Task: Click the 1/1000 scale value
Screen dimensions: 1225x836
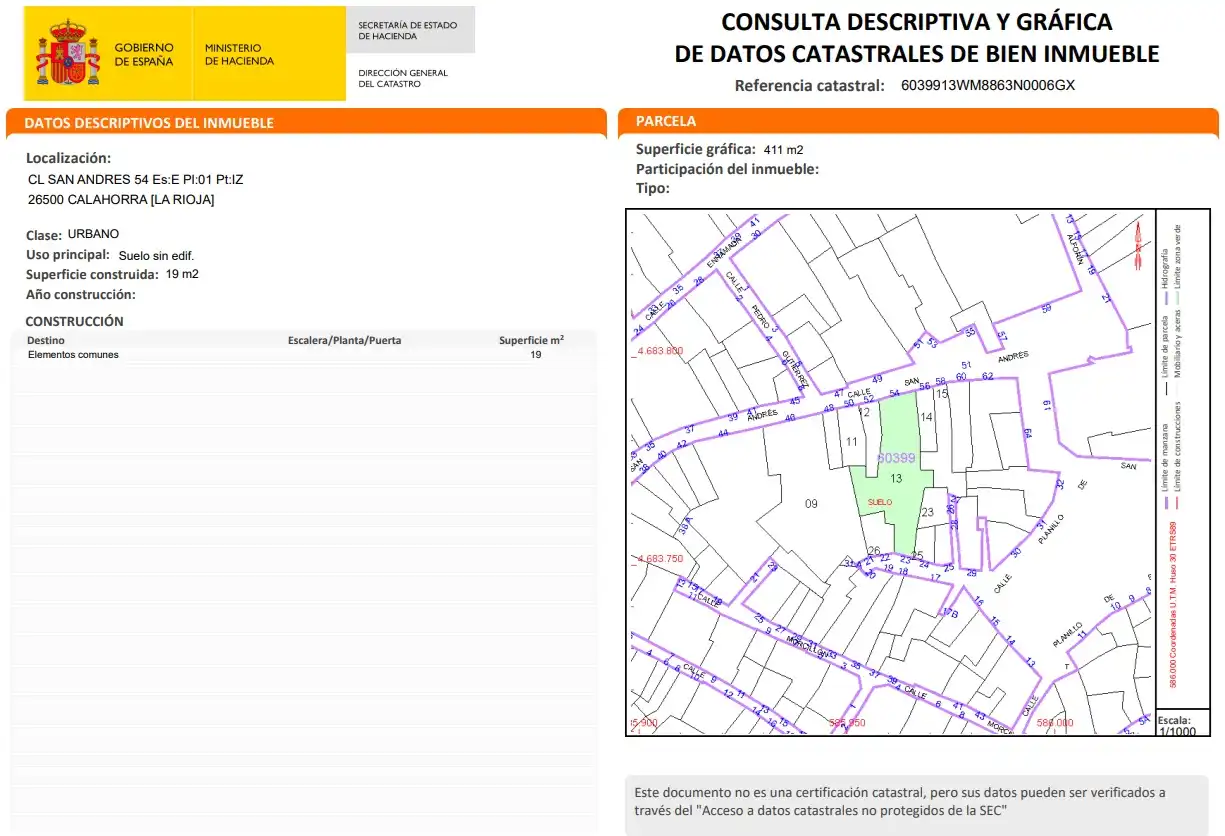Action: [1176, 731]
